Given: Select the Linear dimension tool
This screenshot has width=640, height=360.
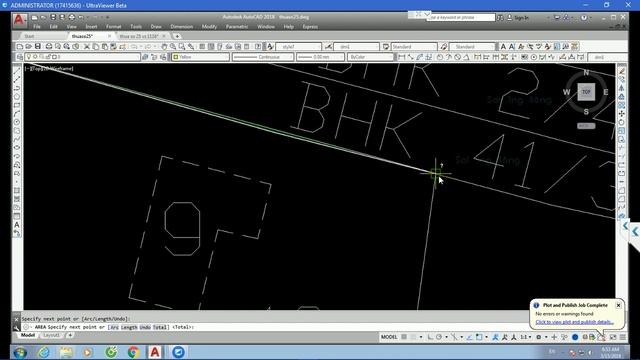Looking at the screenshot, I should click(402, 57).
